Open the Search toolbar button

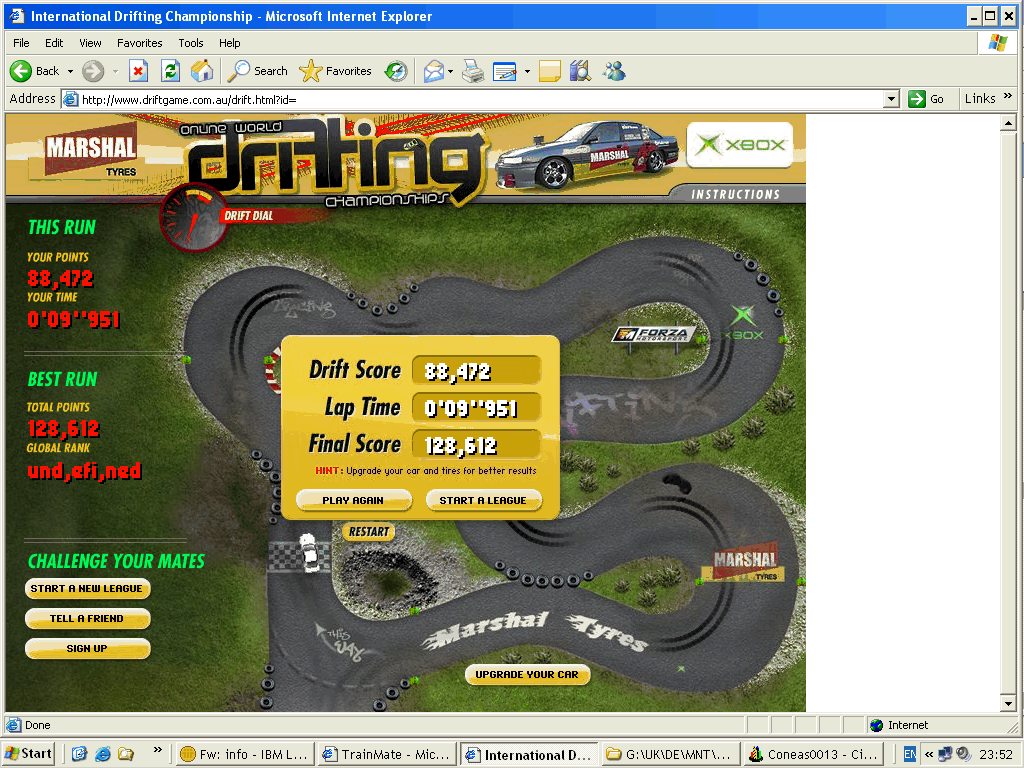pyautogui.click(x=257, y=71)
